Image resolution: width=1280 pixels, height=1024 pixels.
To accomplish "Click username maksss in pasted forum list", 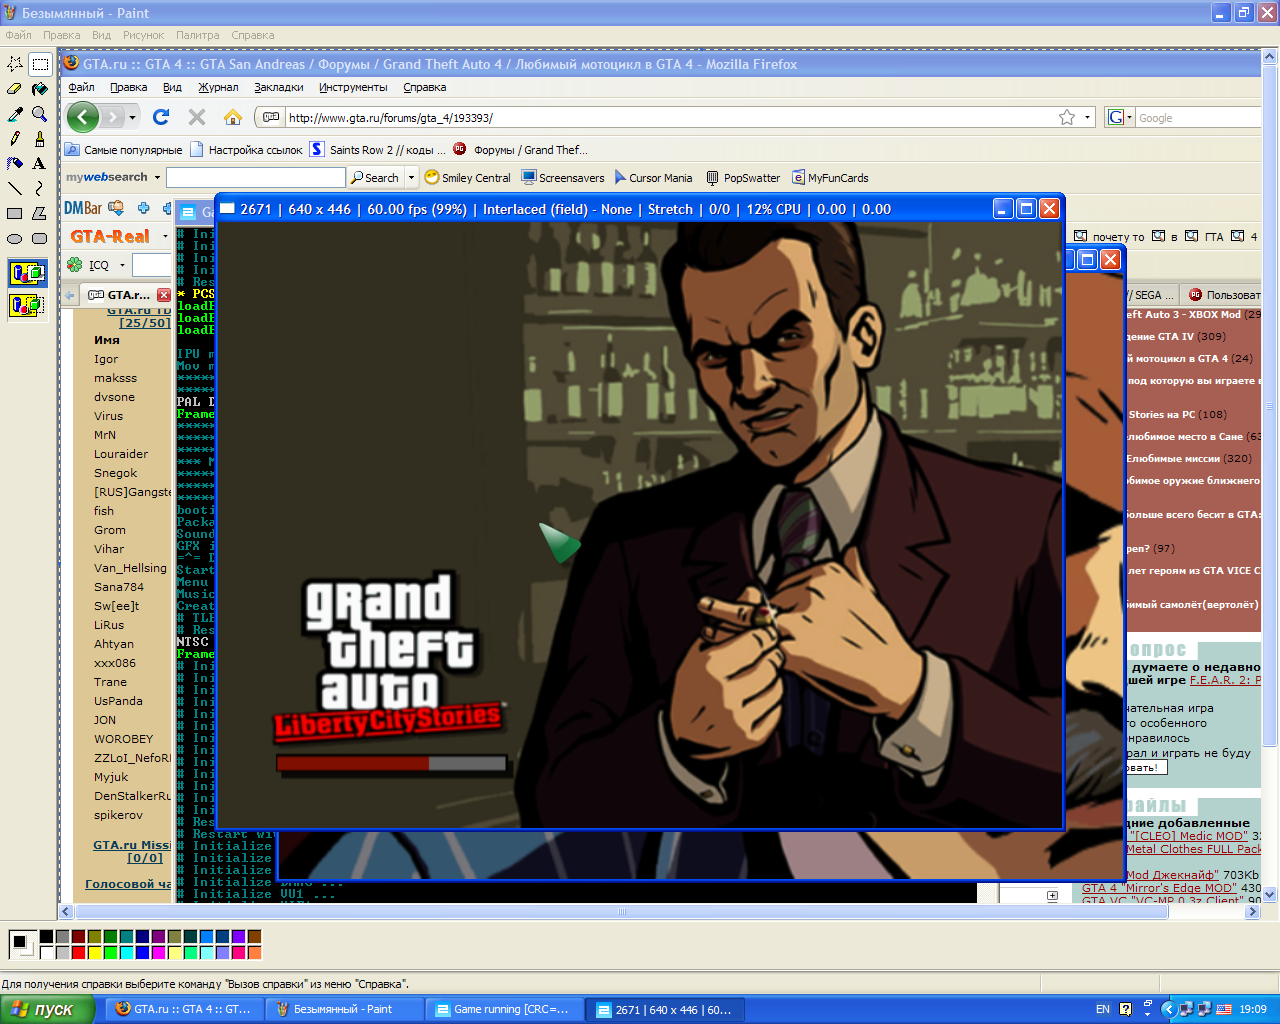I will coord(116,378).
